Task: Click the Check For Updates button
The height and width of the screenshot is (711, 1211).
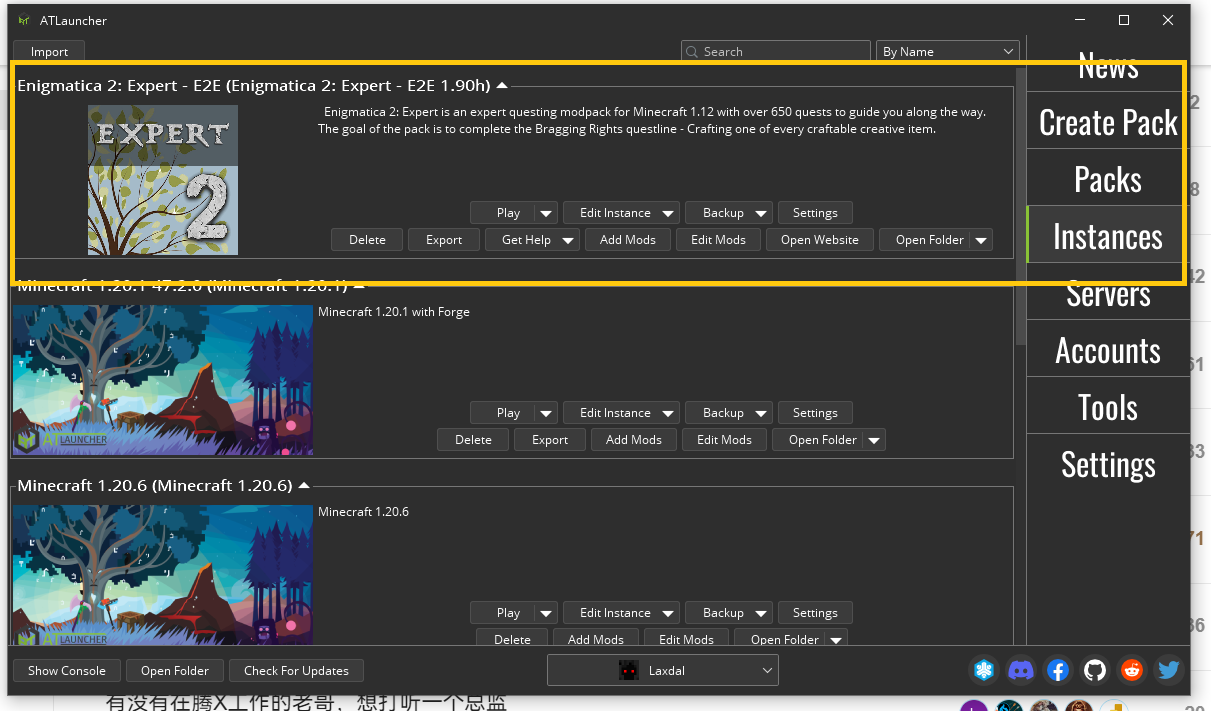Action: click(x=297, y=671)
